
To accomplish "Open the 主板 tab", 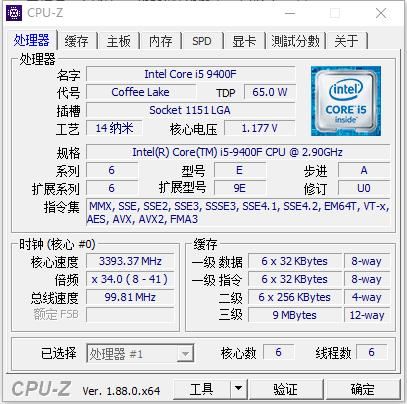I will click(x=118, y=41).
